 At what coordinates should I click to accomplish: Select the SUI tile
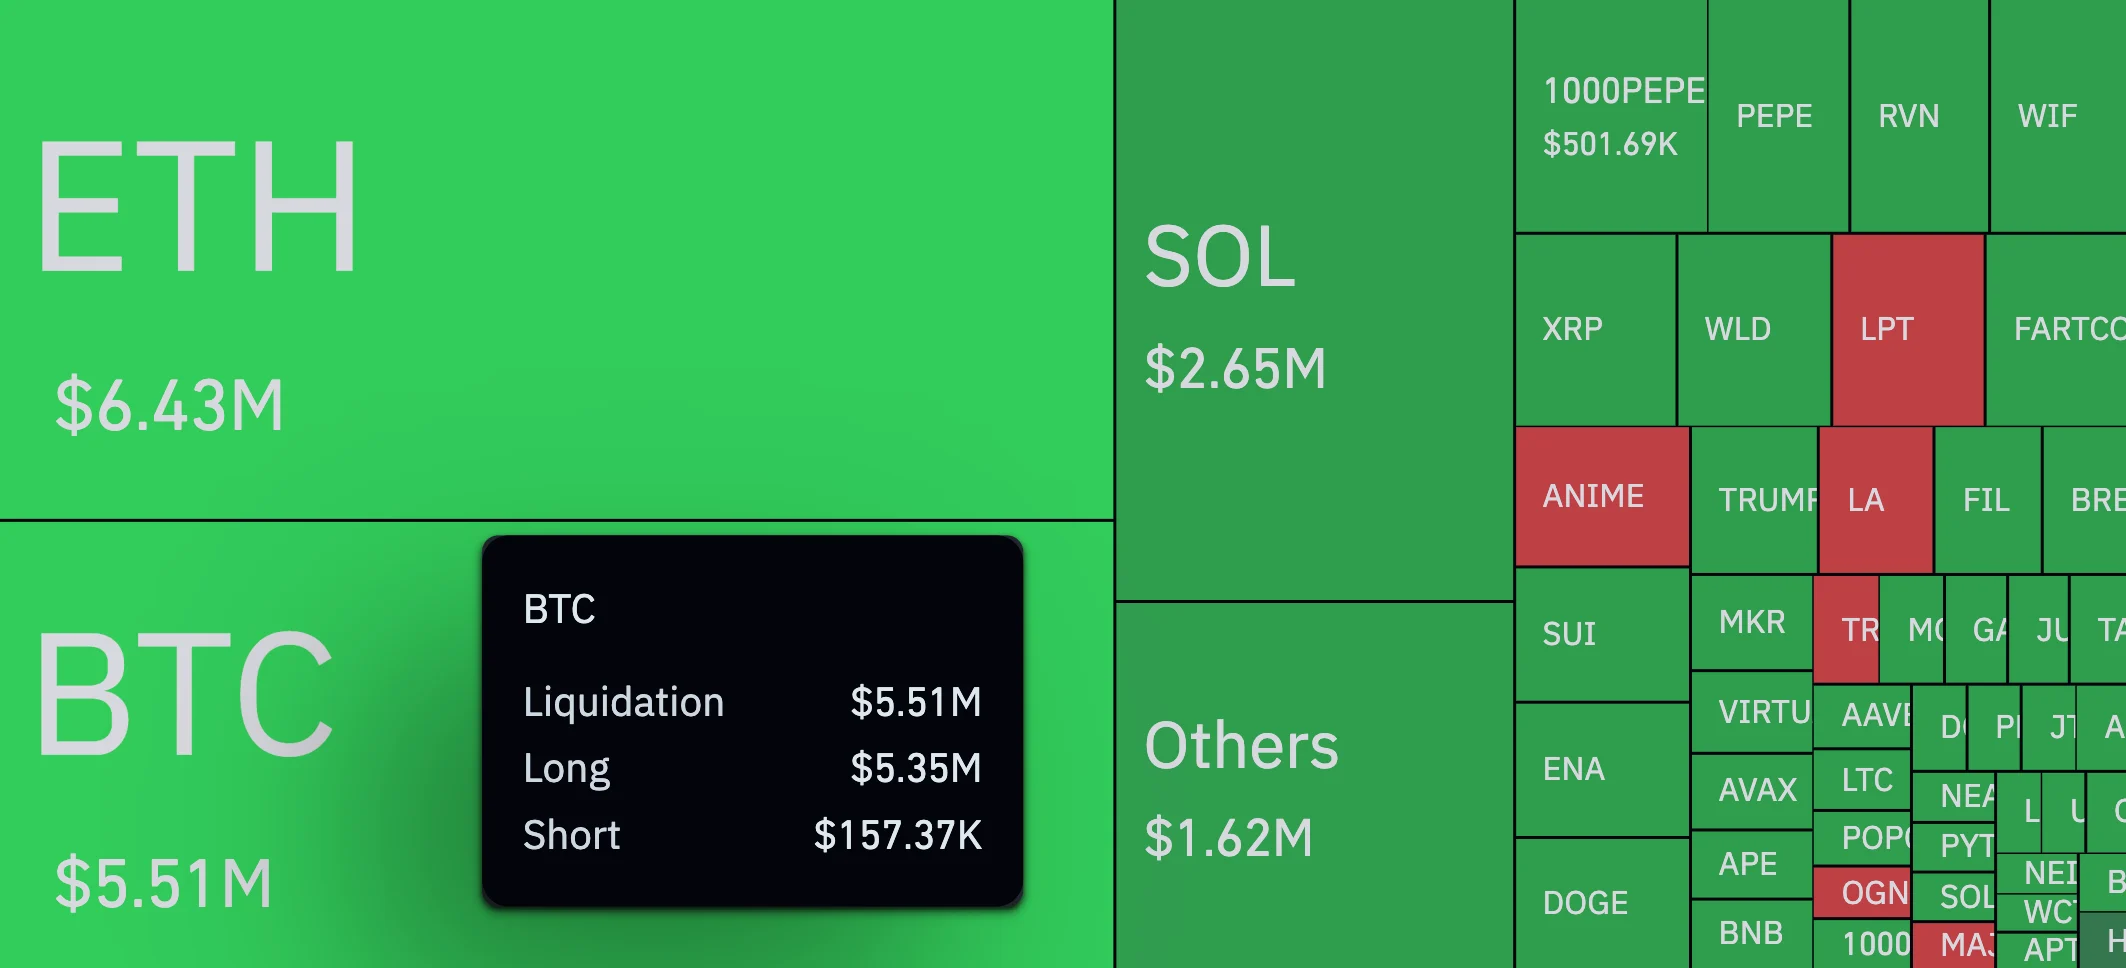click(x=1601, y=634)
